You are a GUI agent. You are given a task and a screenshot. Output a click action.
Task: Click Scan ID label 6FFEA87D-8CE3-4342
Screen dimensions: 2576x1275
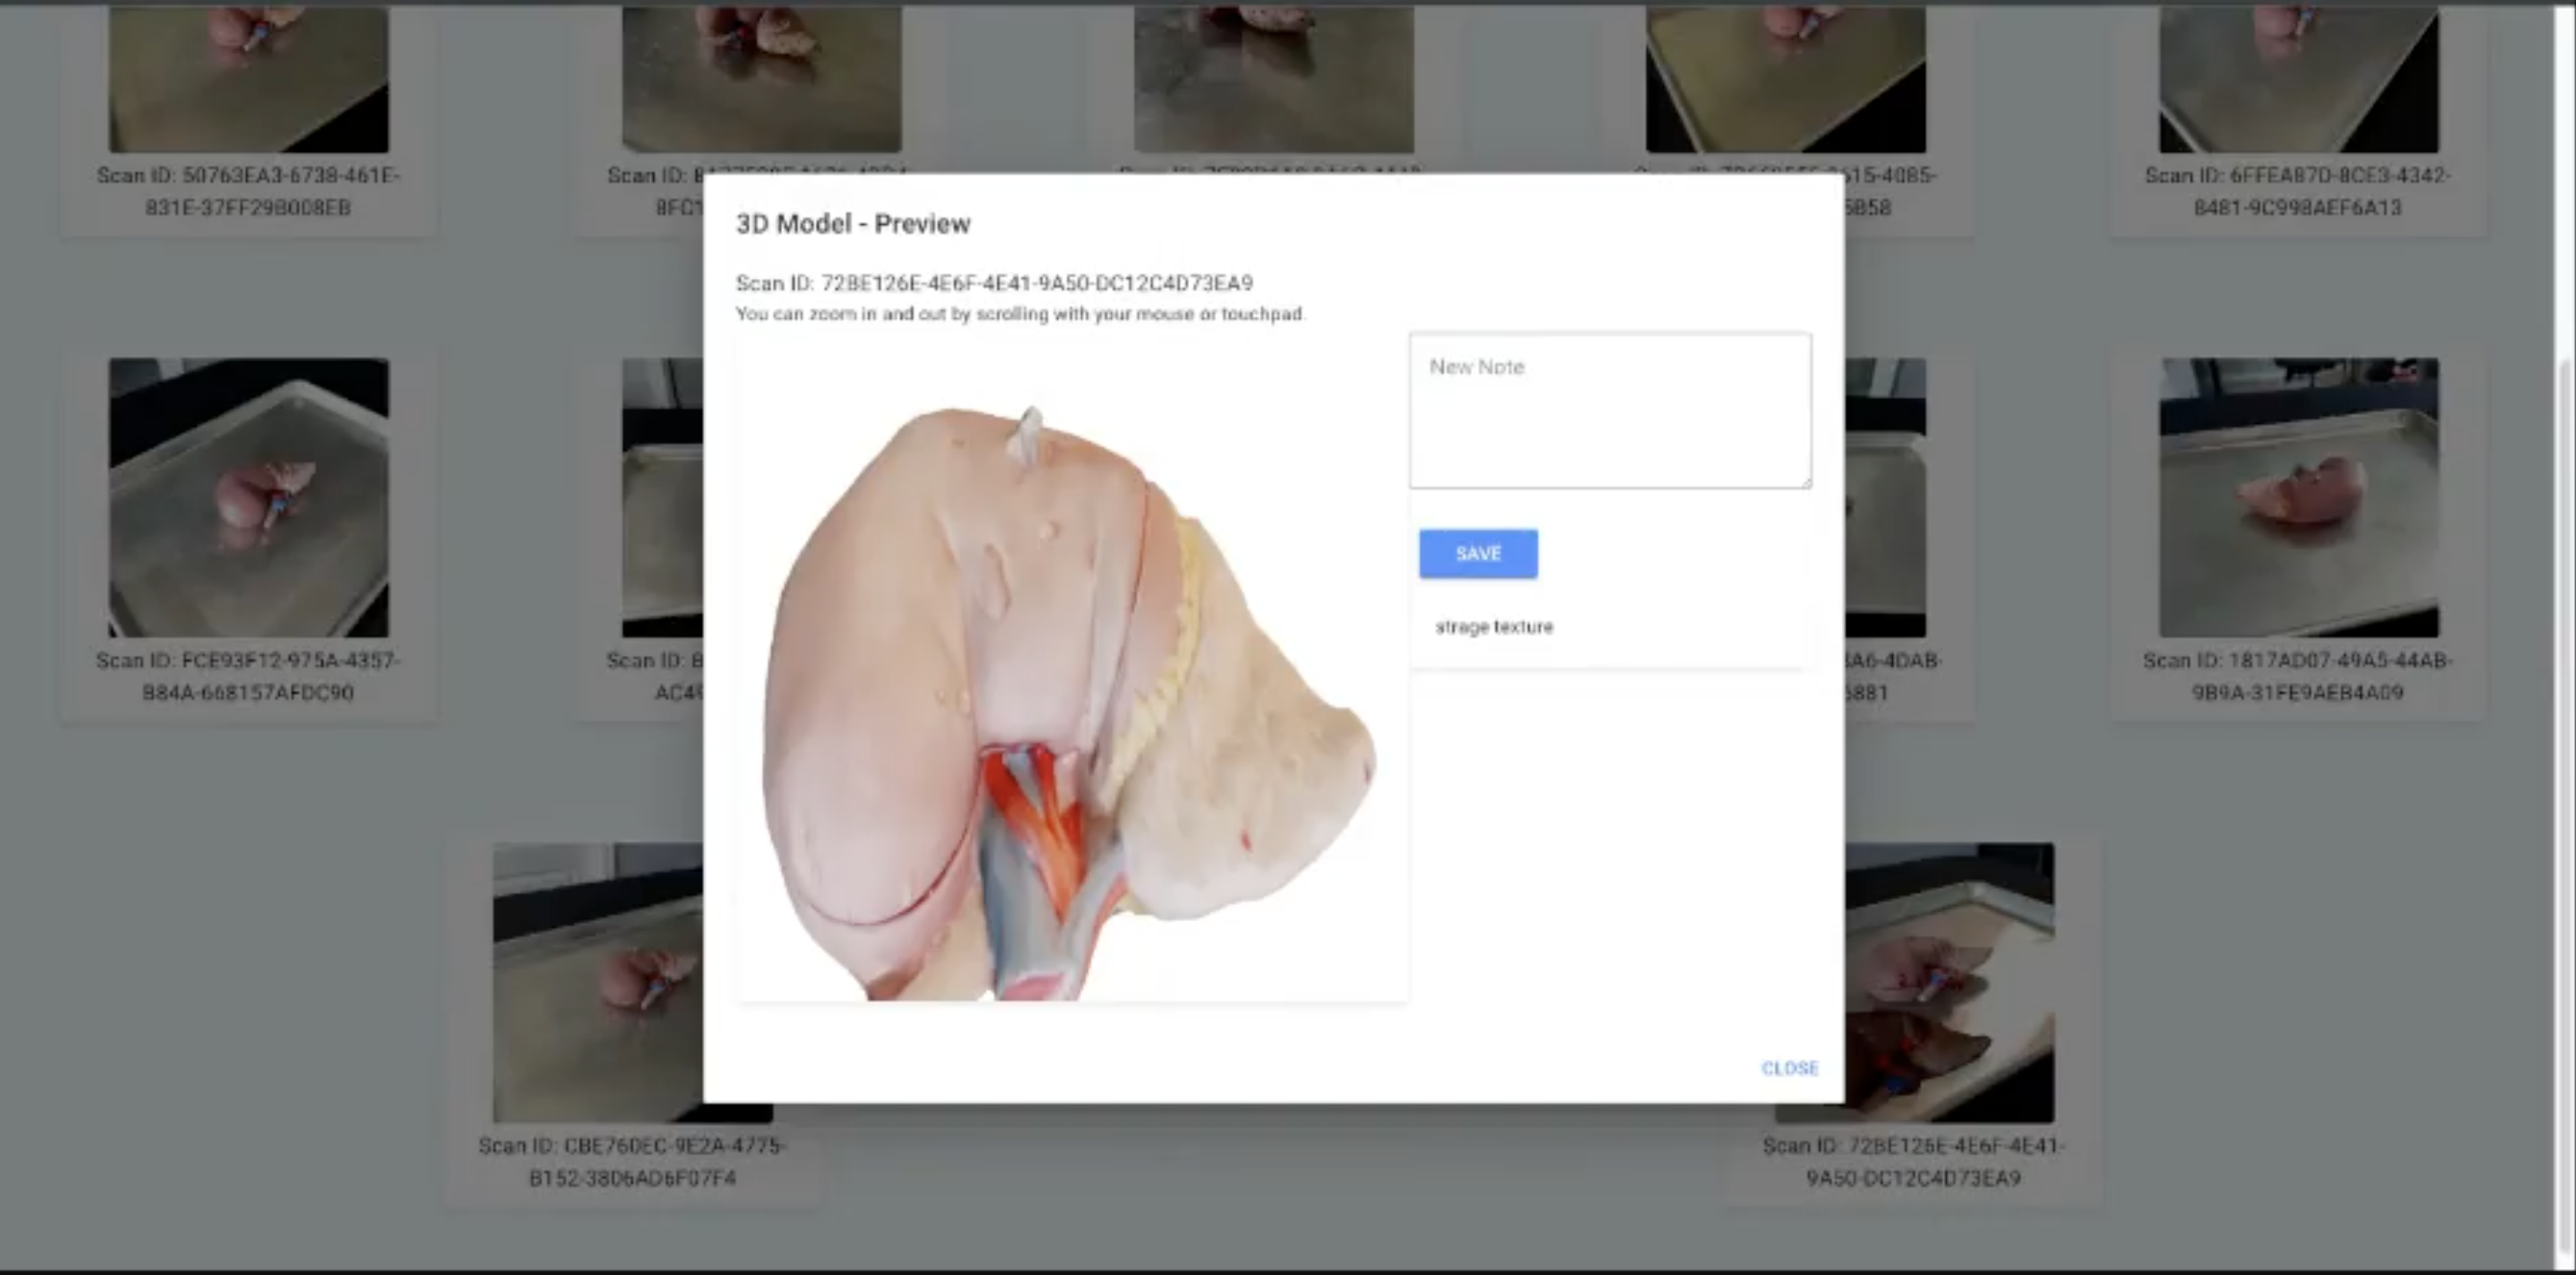click(x=2298, y=191)
